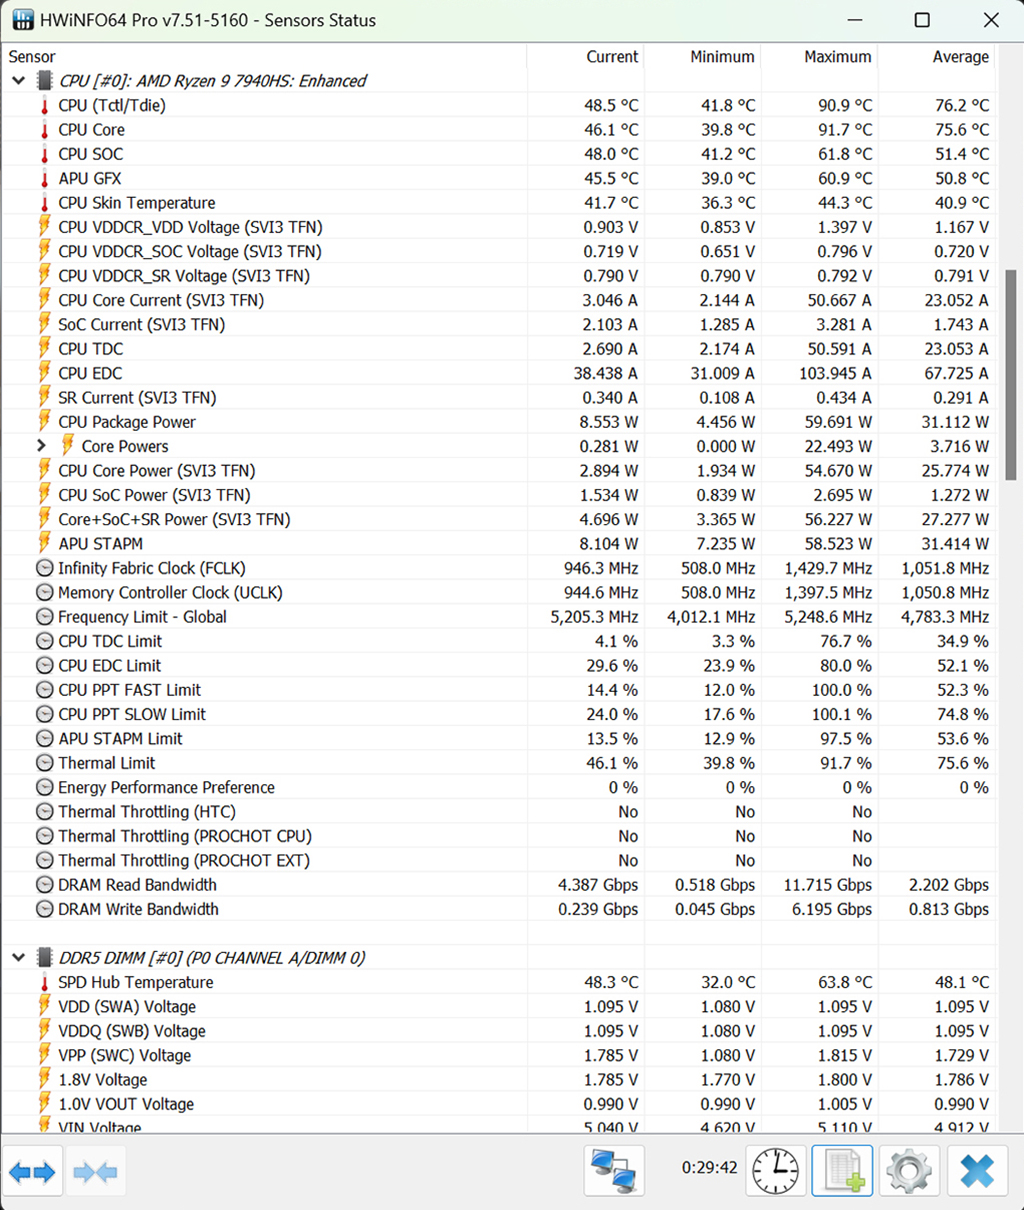Viewport: 1024px width, 1210px height.
Task: Click the lightning icon beside VDD (SWA) Voltage
Action: pos(44,1006)
